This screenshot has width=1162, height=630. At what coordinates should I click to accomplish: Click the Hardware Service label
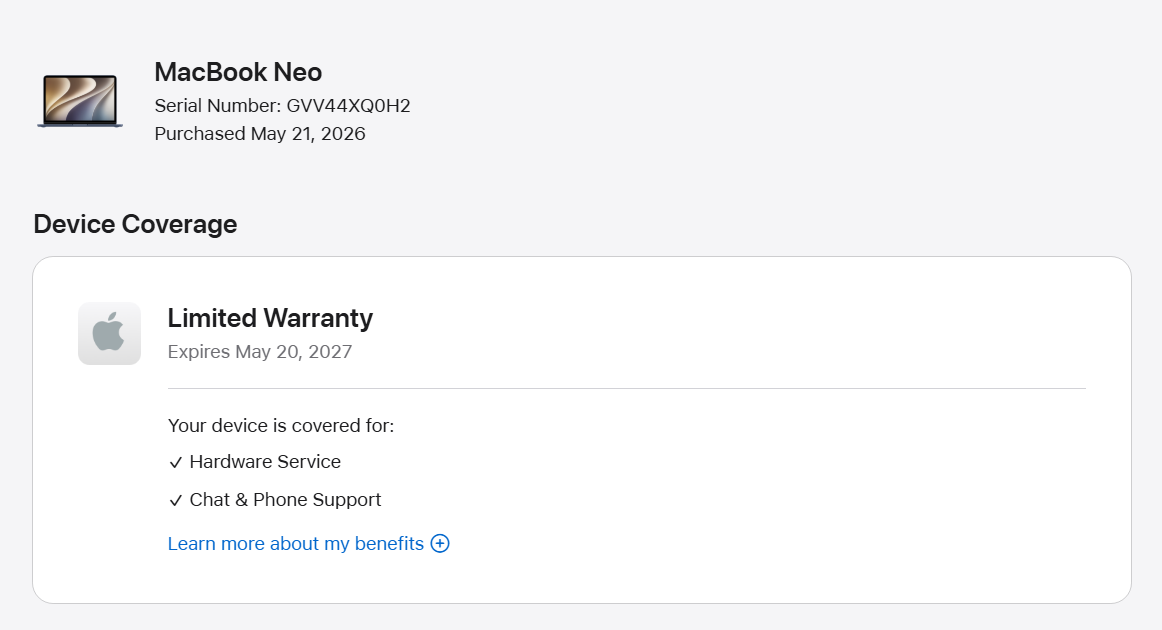click(265, 462)
